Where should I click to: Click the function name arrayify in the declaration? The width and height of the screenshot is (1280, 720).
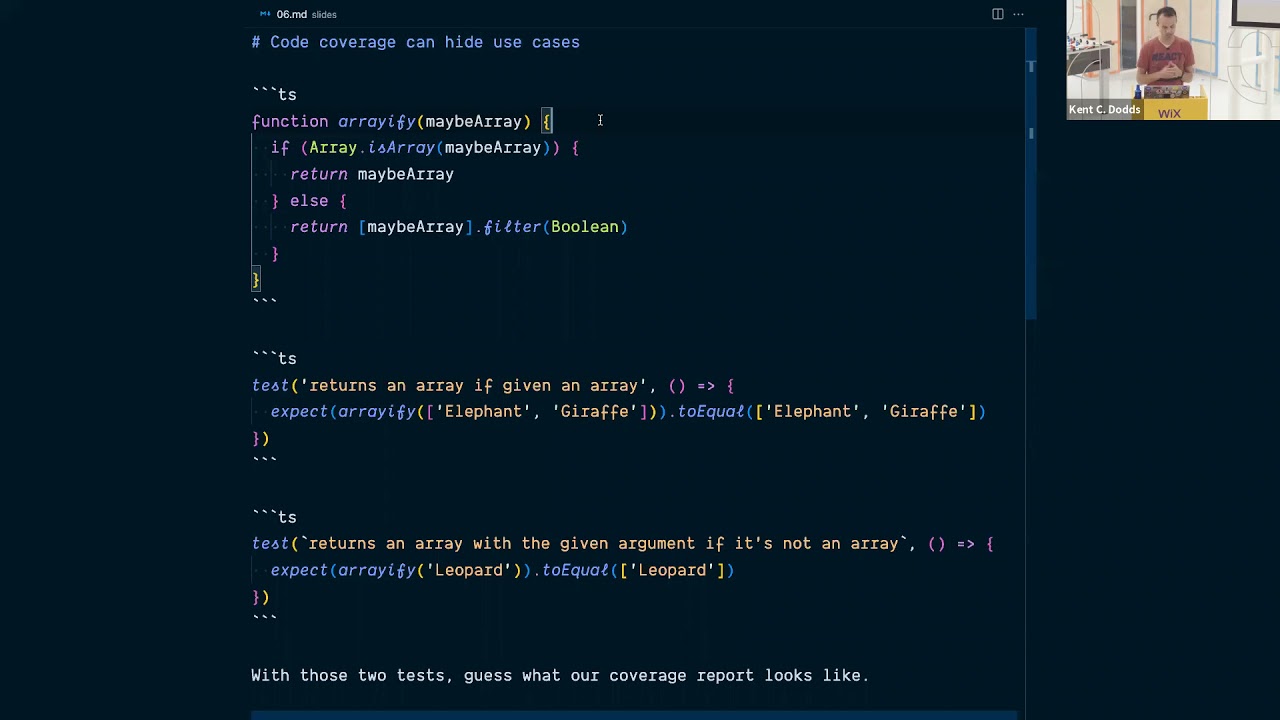[376, 121]
